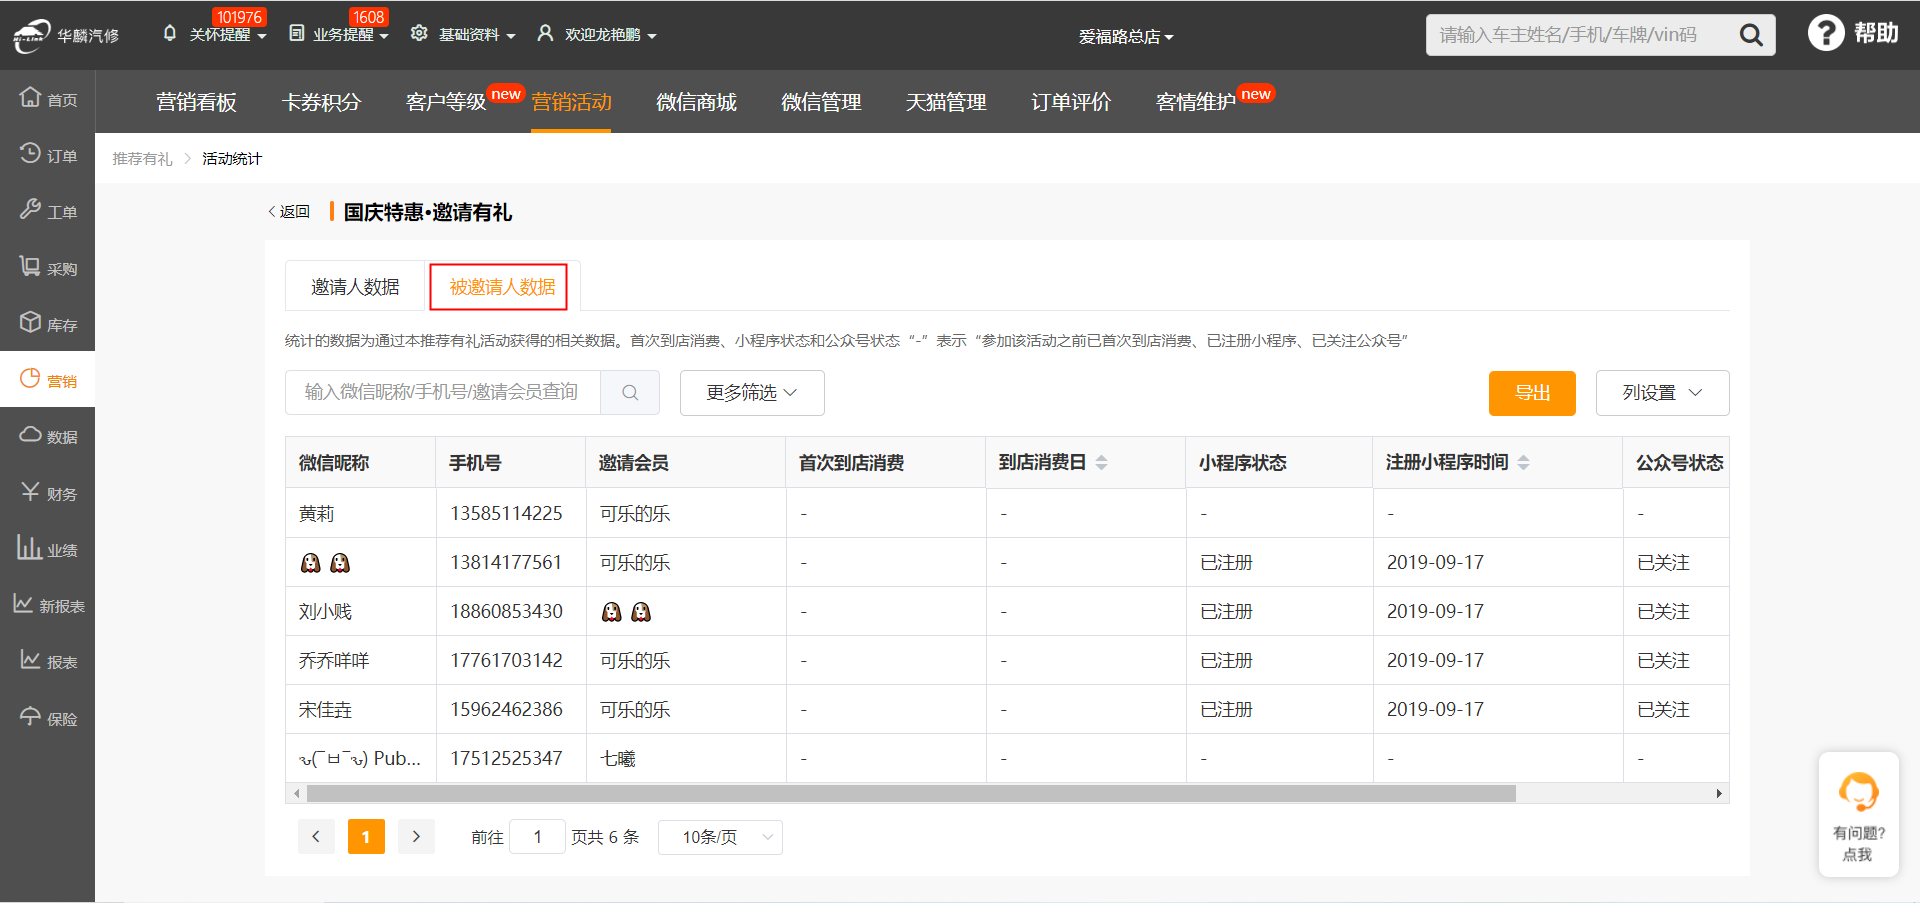Click invited member 七曦 cell
The image size is (1920, 903).
[617, 758]
